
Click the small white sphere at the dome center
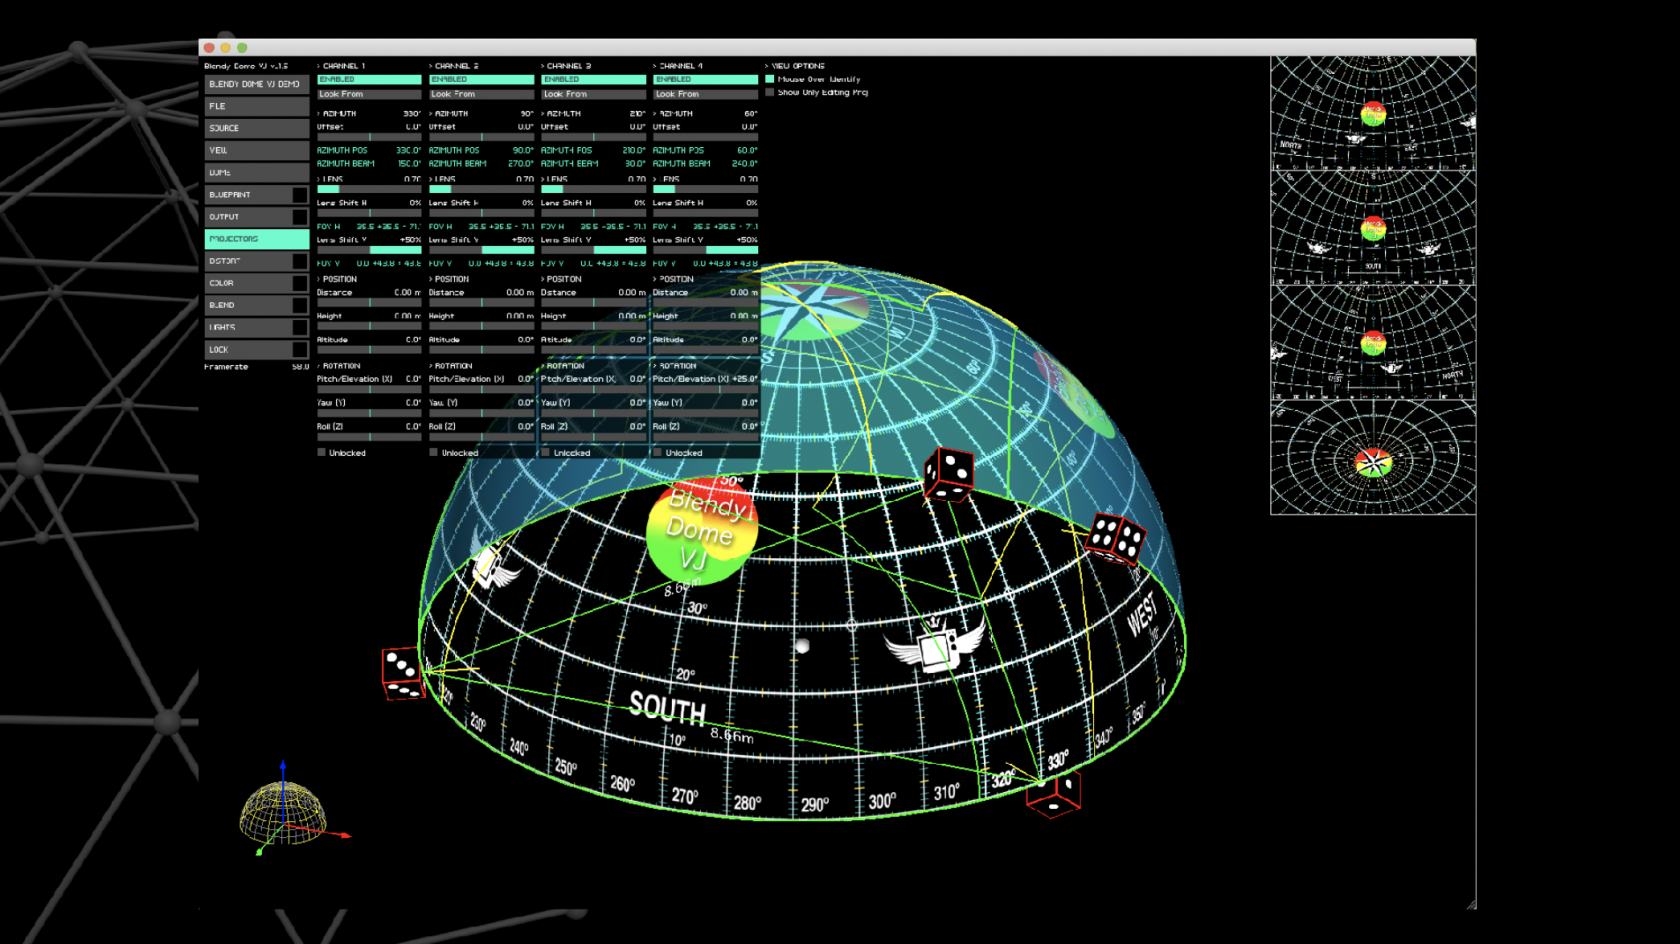coord(802,646)
